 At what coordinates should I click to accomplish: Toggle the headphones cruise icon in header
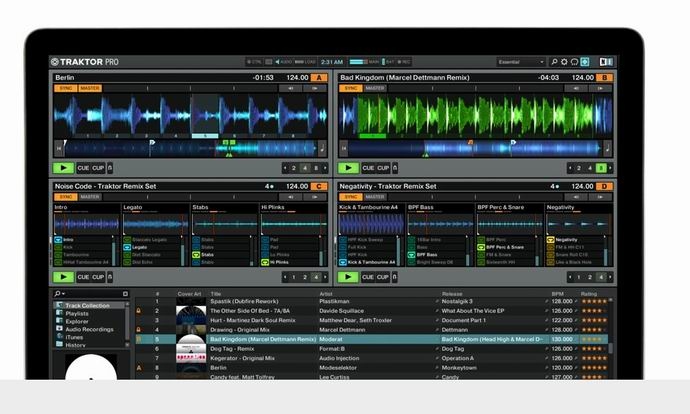[x=574, y=62]
